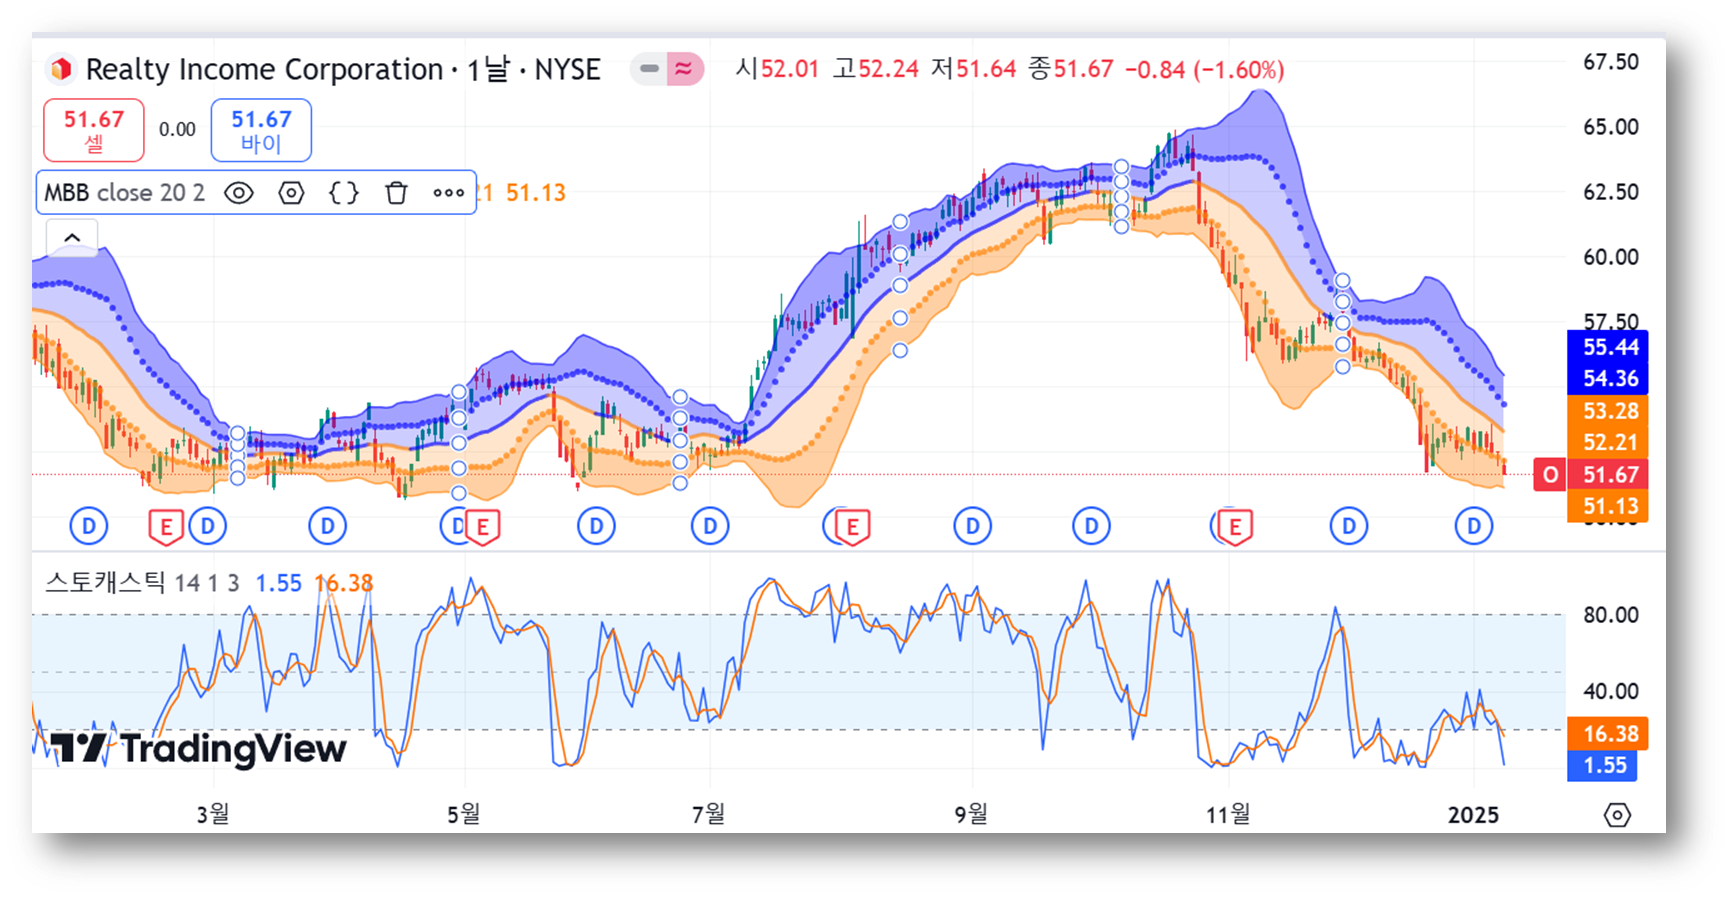Click dividend D marker in June
Viewport: 1731px width, 898px height.
tap(596, 526)
